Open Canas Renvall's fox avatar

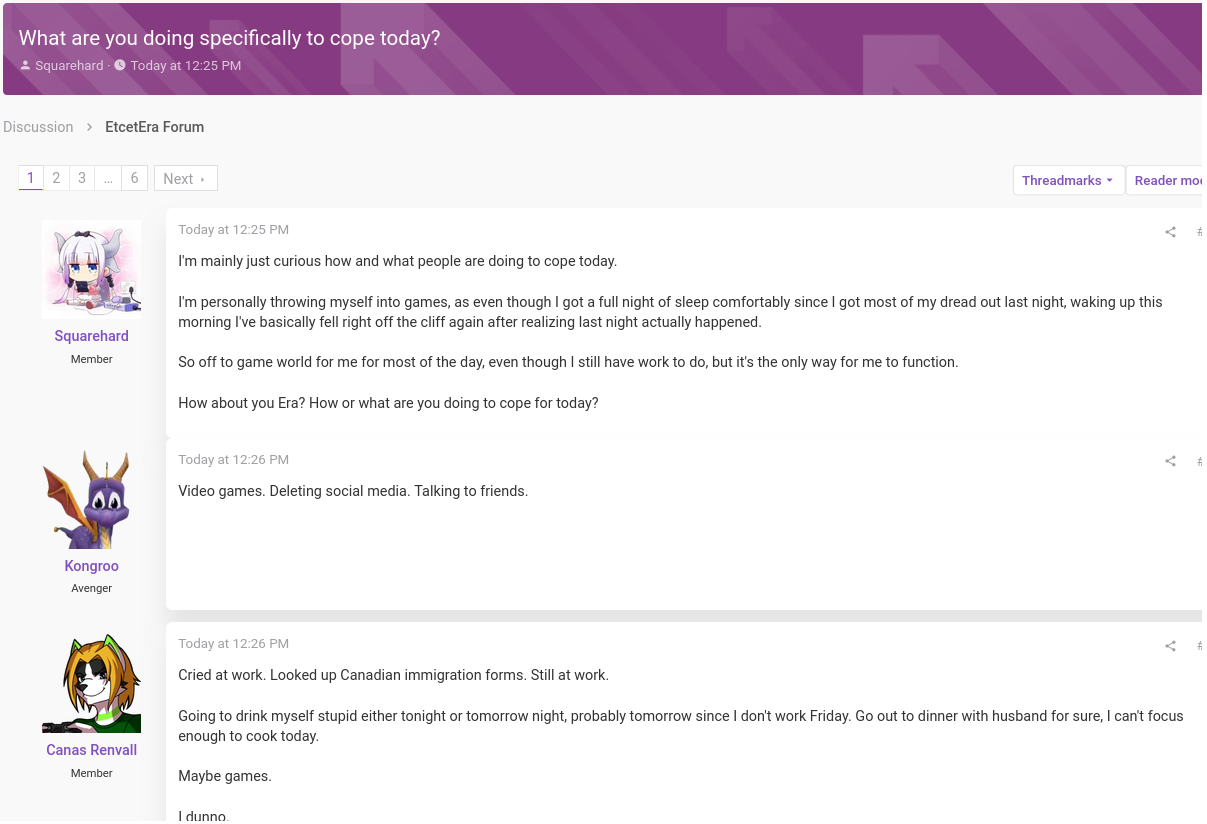coord(91,683)
